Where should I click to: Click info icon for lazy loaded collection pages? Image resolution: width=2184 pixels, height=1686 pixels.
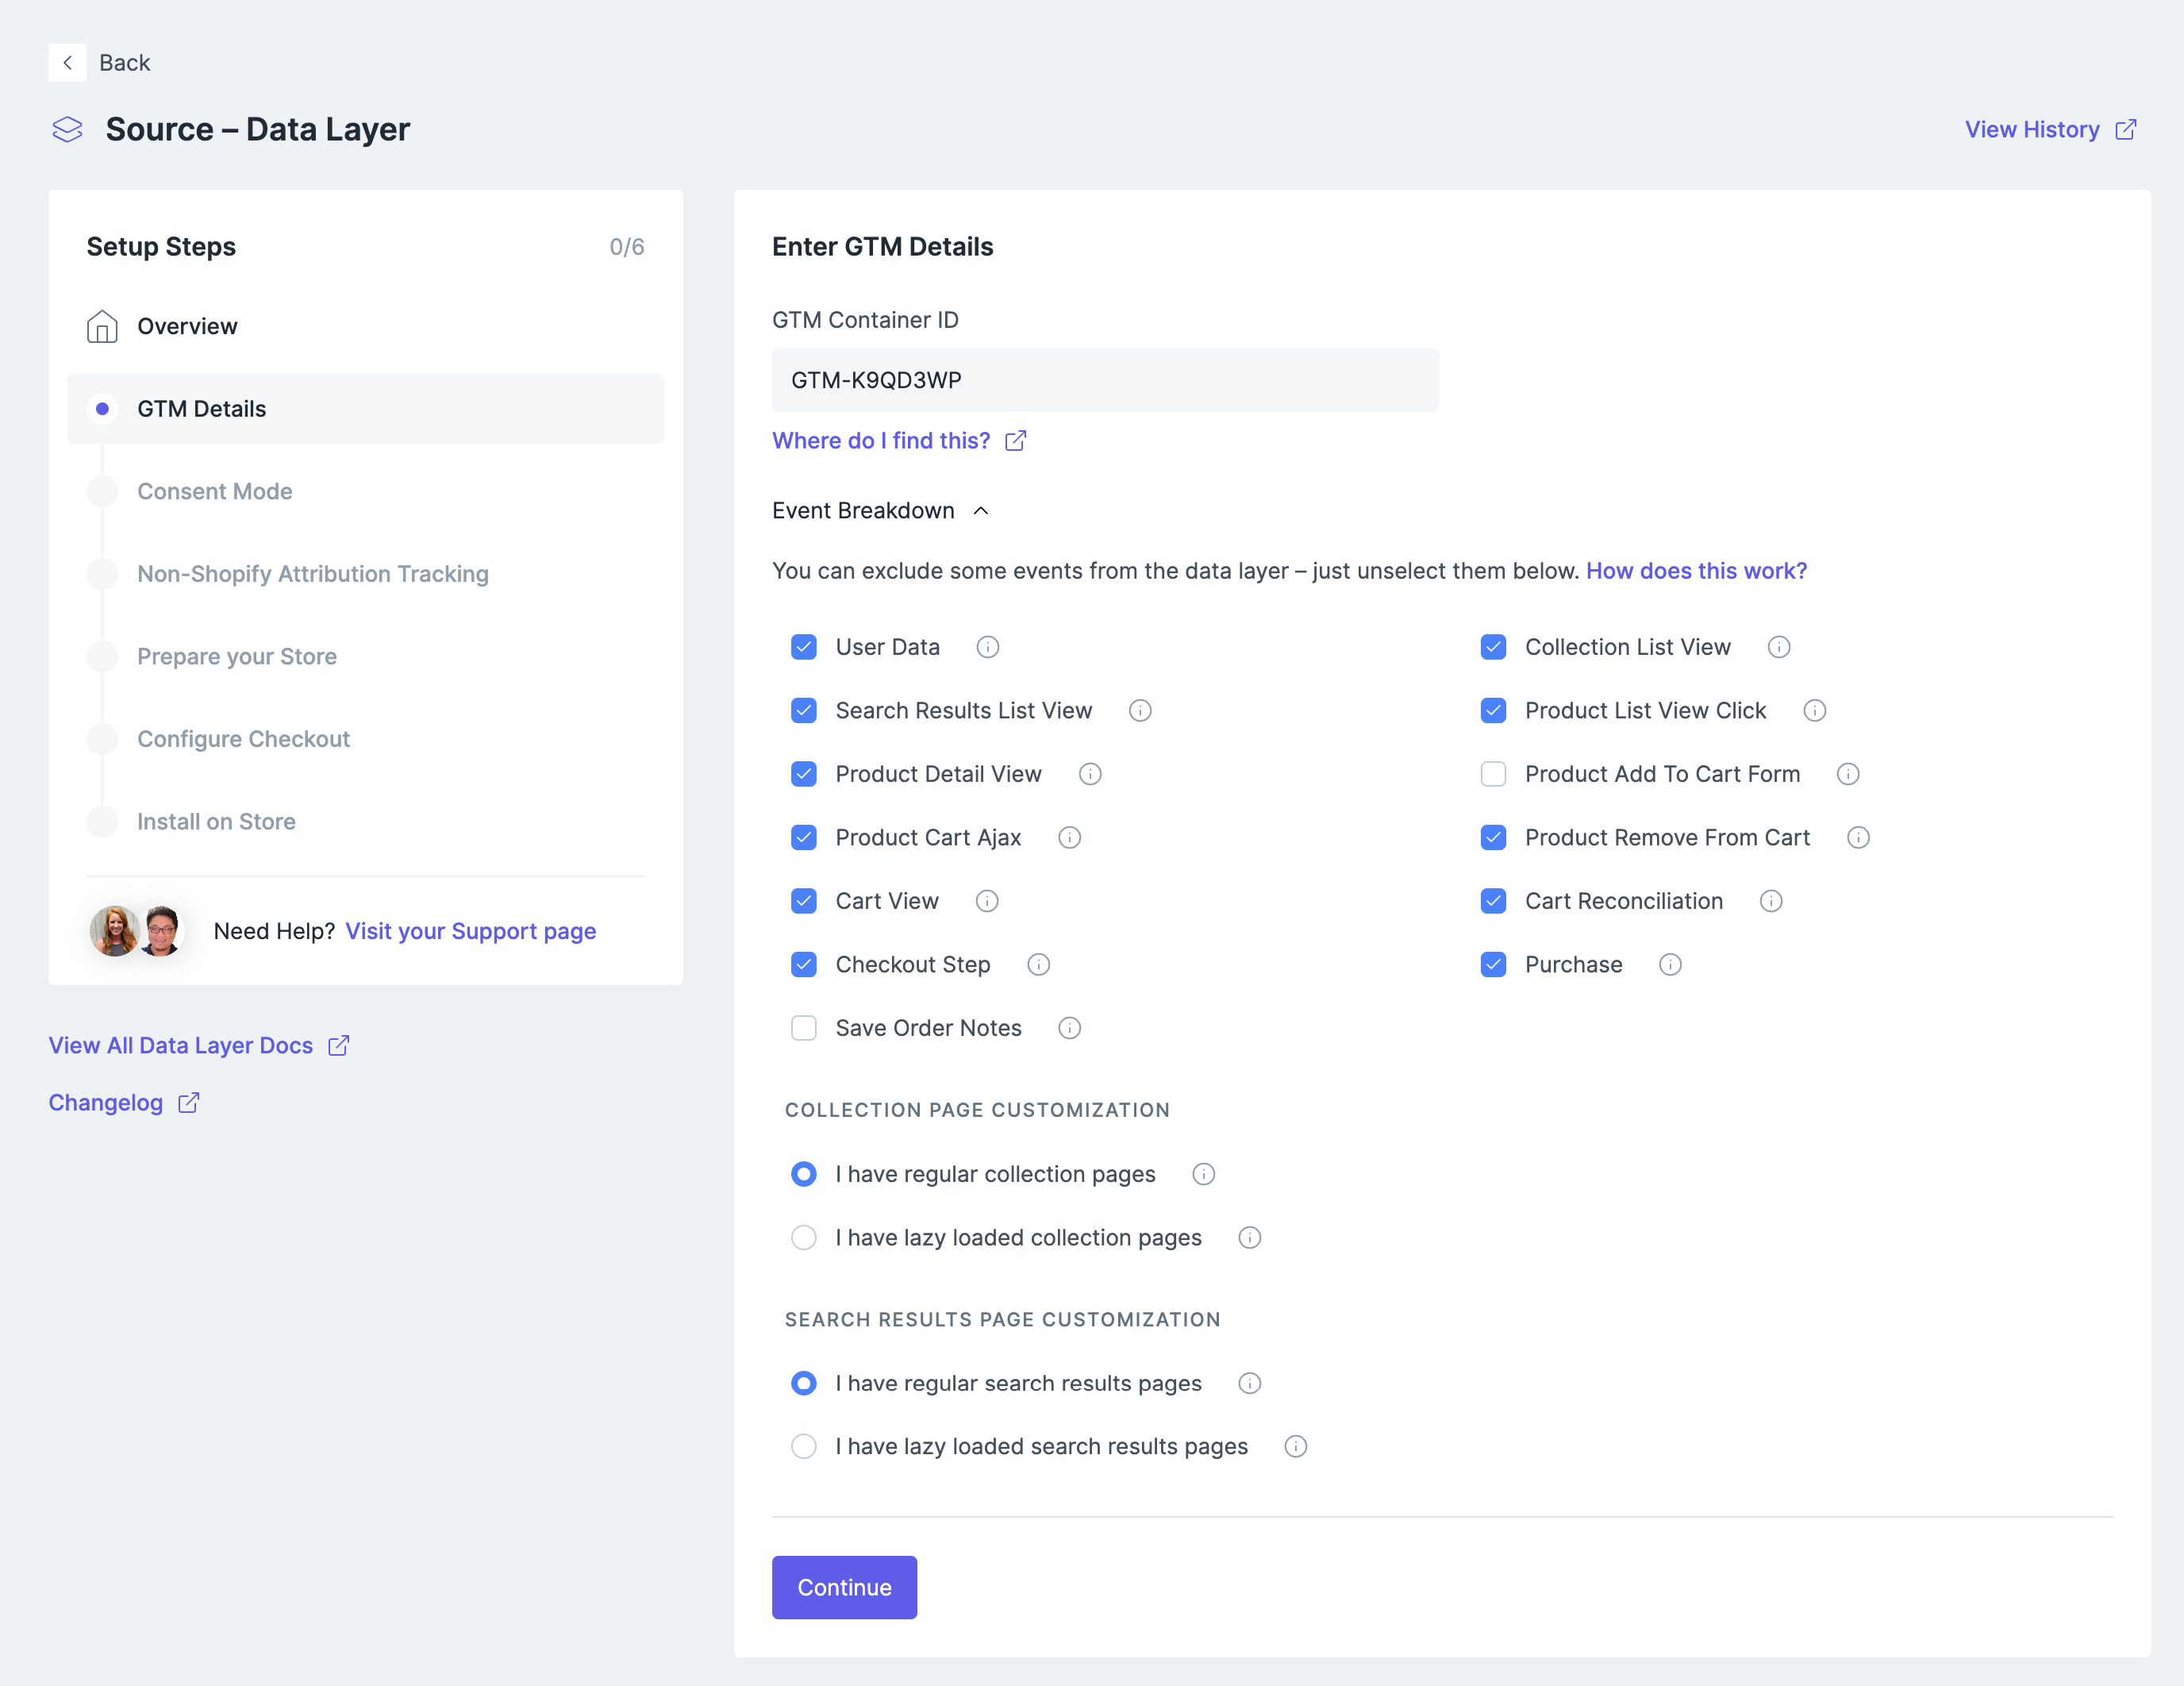(1249, 1238)
